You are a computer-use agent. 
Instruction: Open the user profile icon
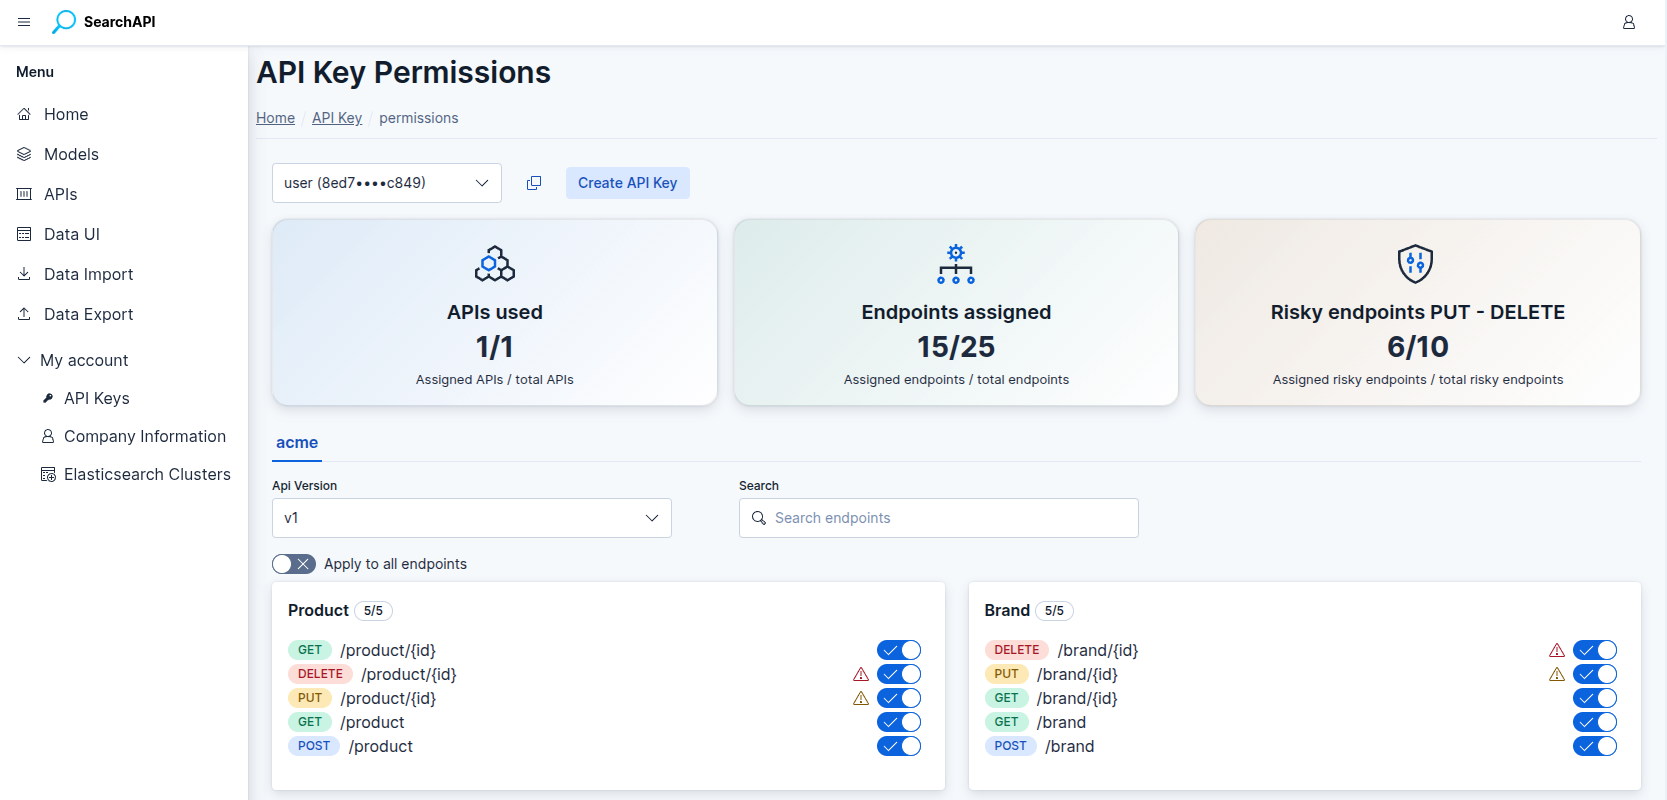pos(1629,22)
